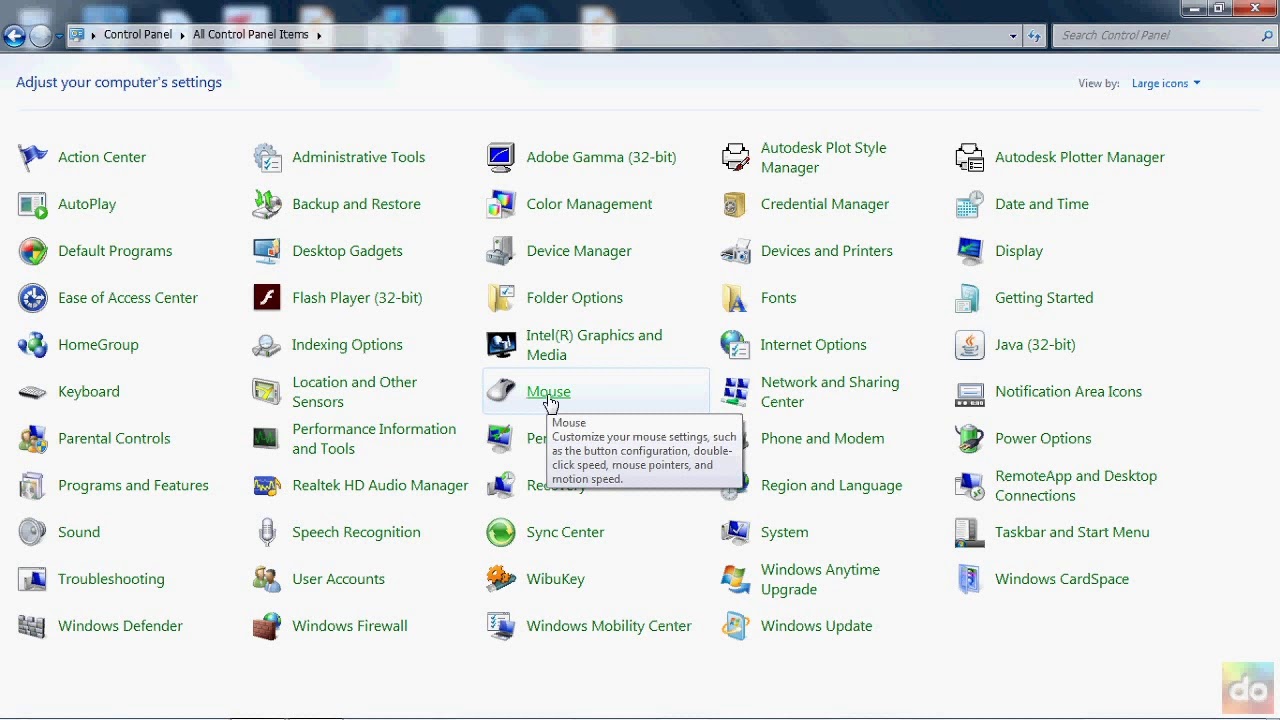Click the Java coffee cup icon
The width and height of the screenshot is (1280, 720).
coord(970,345)
